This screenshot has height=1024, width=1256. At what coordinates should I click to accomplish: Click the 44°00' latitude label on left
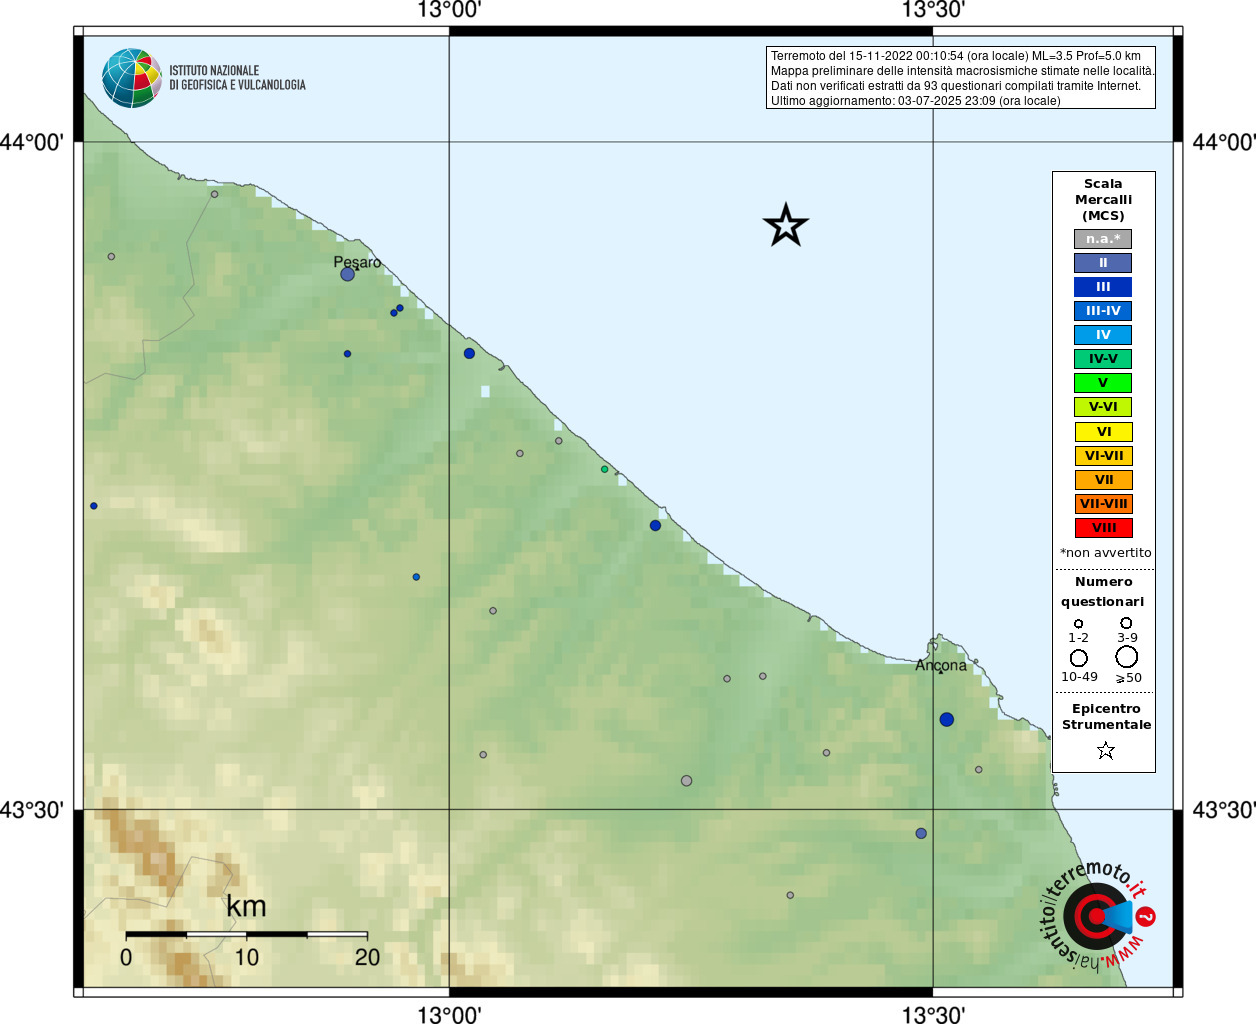click(31, 143)
